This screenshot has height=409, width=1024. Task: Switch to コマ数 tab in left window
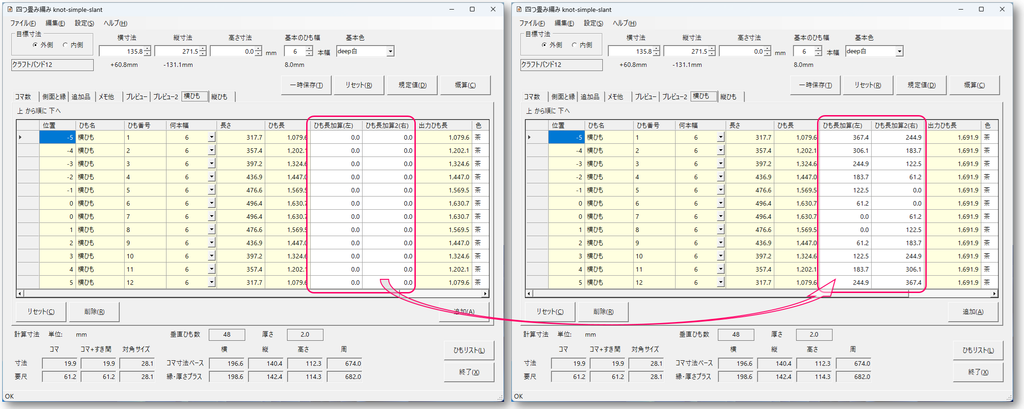coord(24,97)
